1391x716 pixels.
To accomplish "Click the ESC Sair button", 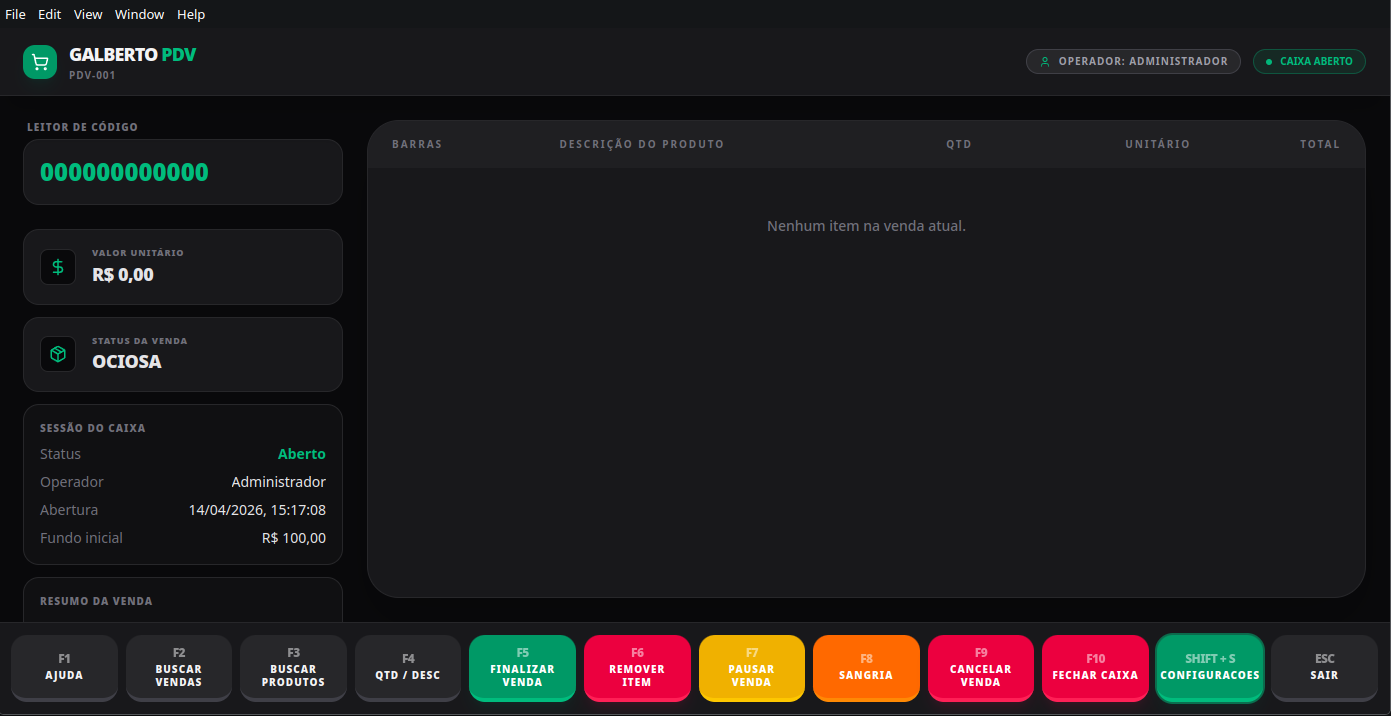I will (x=1325, y=667).
